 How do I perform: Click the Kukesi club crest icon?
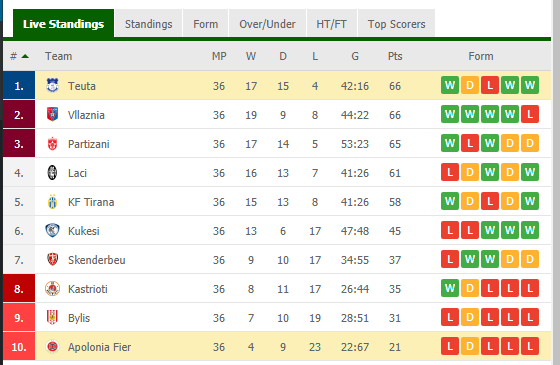tap(52, 231)
